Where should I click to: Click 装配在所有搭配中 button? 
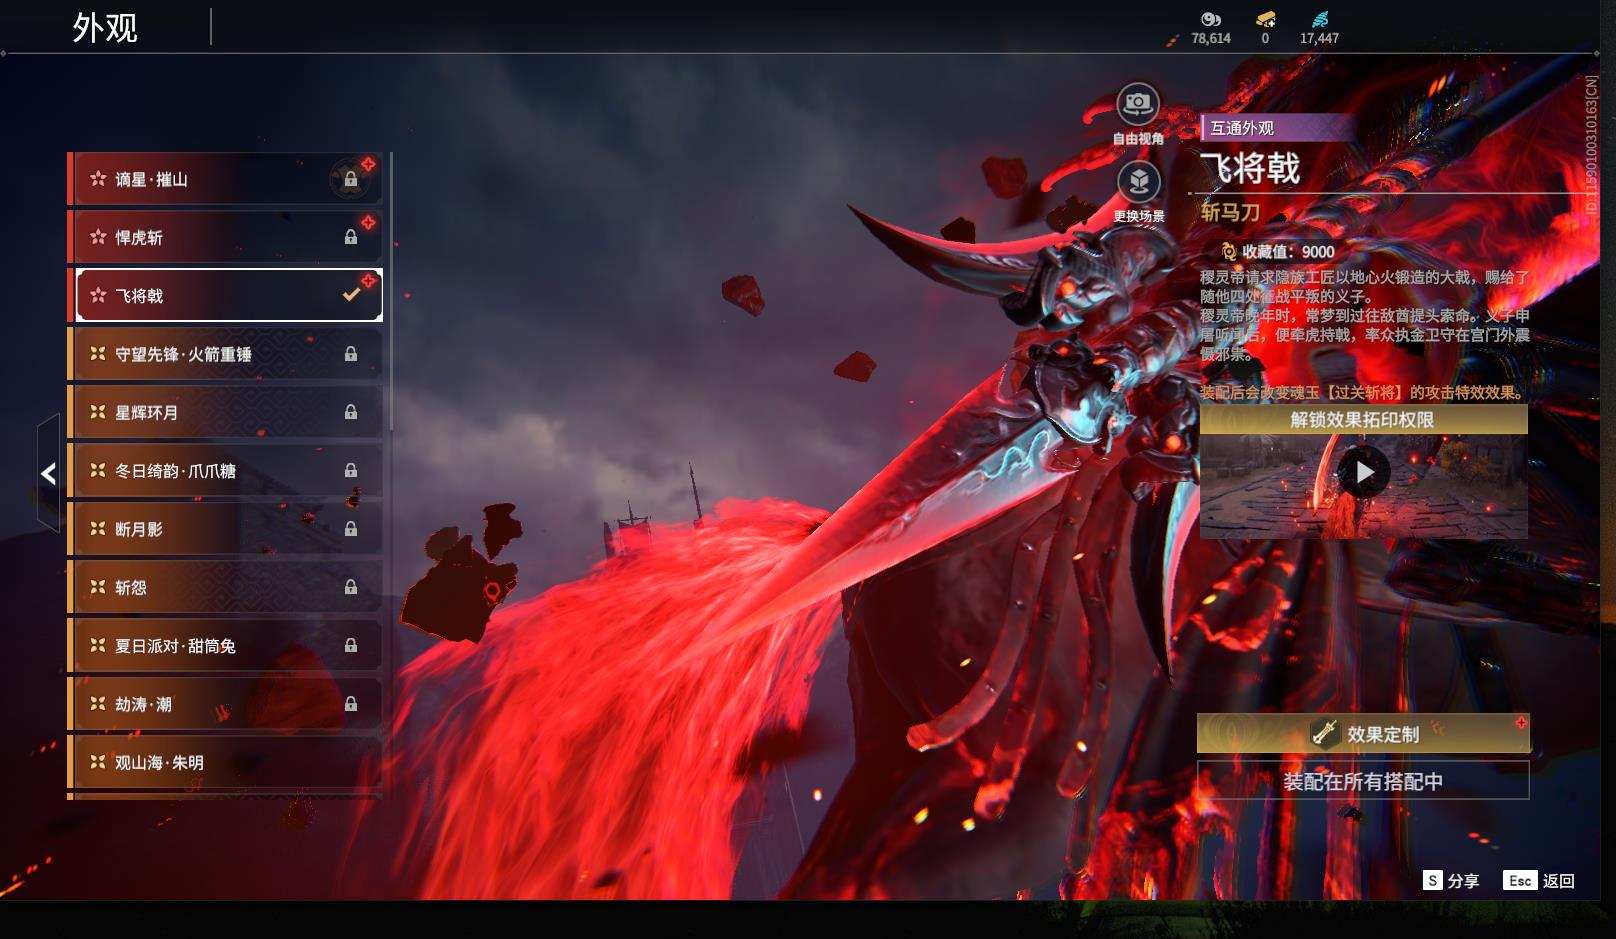tap(1363, 781)
